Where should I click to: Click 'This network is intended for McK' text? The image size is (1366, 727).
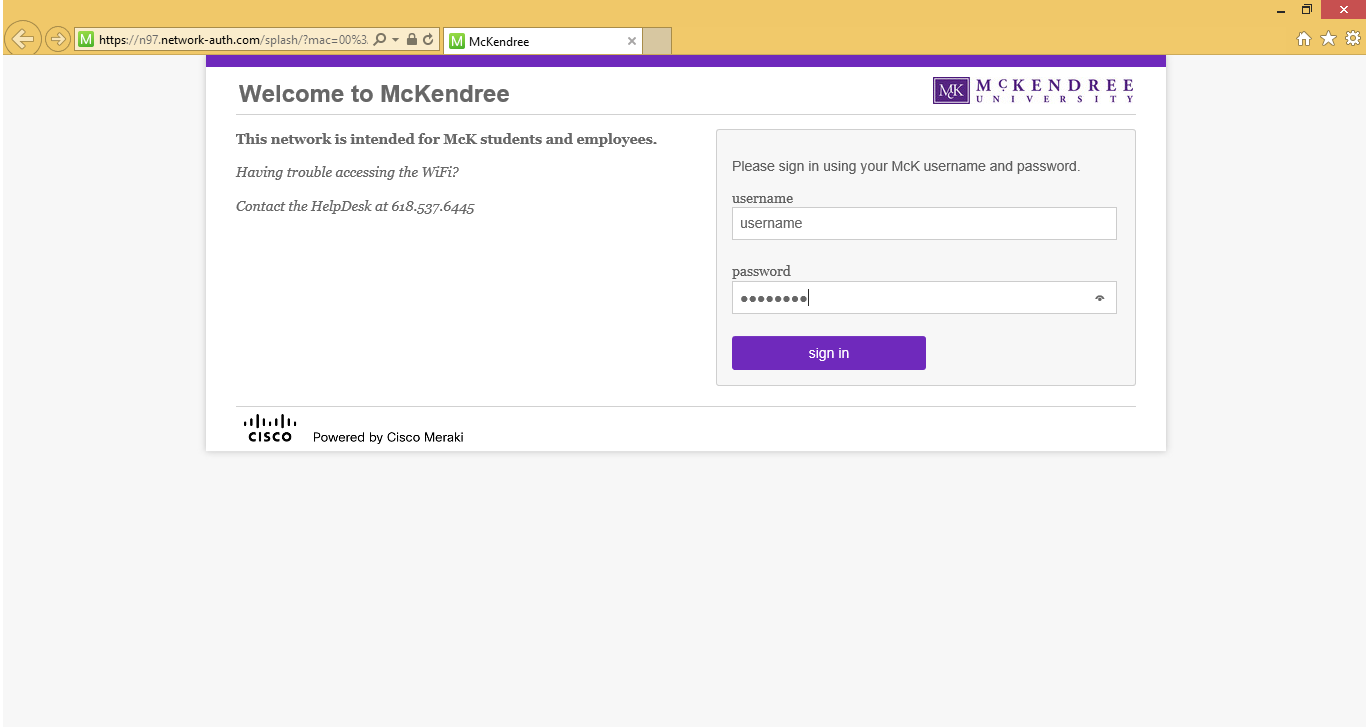pos(446,139)
